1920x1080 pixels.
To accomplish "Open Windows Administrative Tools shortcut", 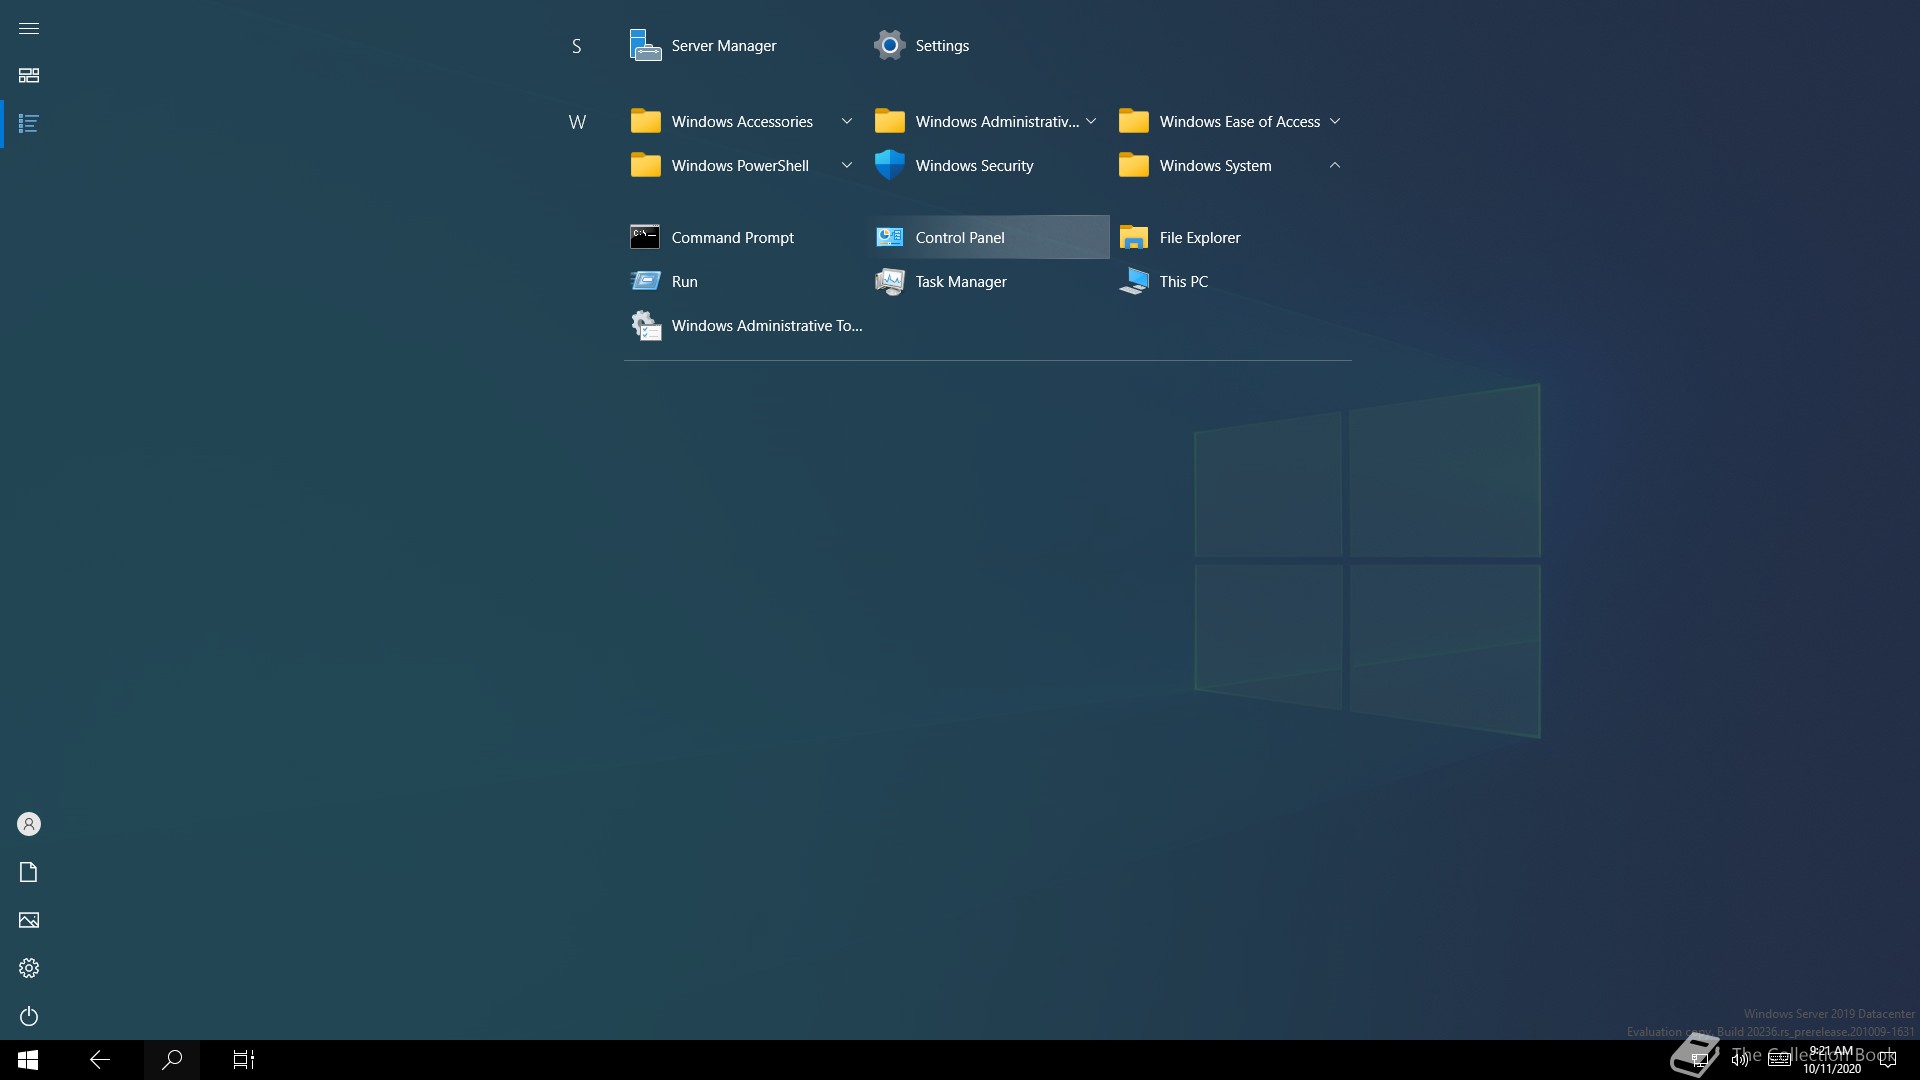I will [x=745, y=326].
